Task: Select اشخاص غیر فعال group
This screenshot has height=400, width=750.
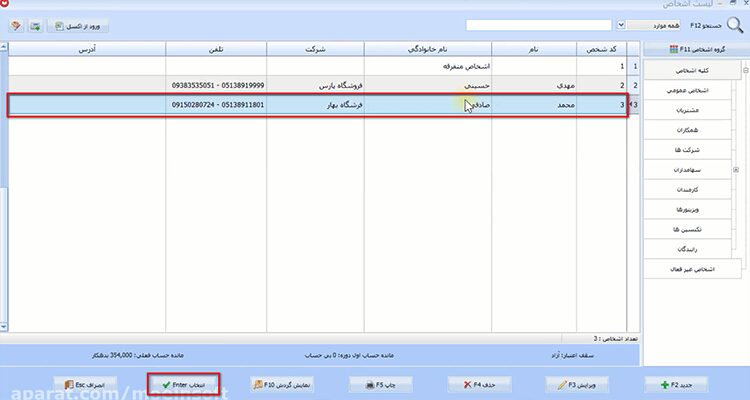Action: tap(692, 269)
